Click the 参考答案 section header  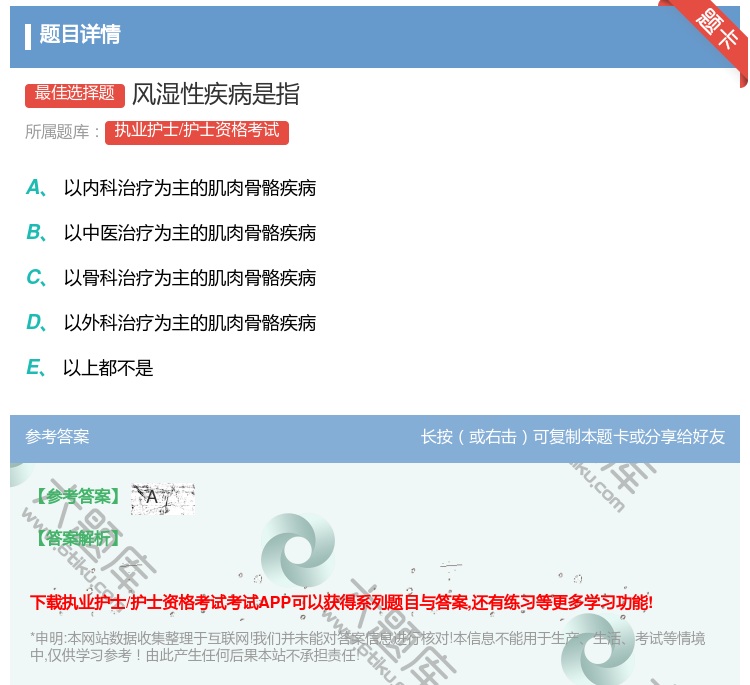click(57, 437)
